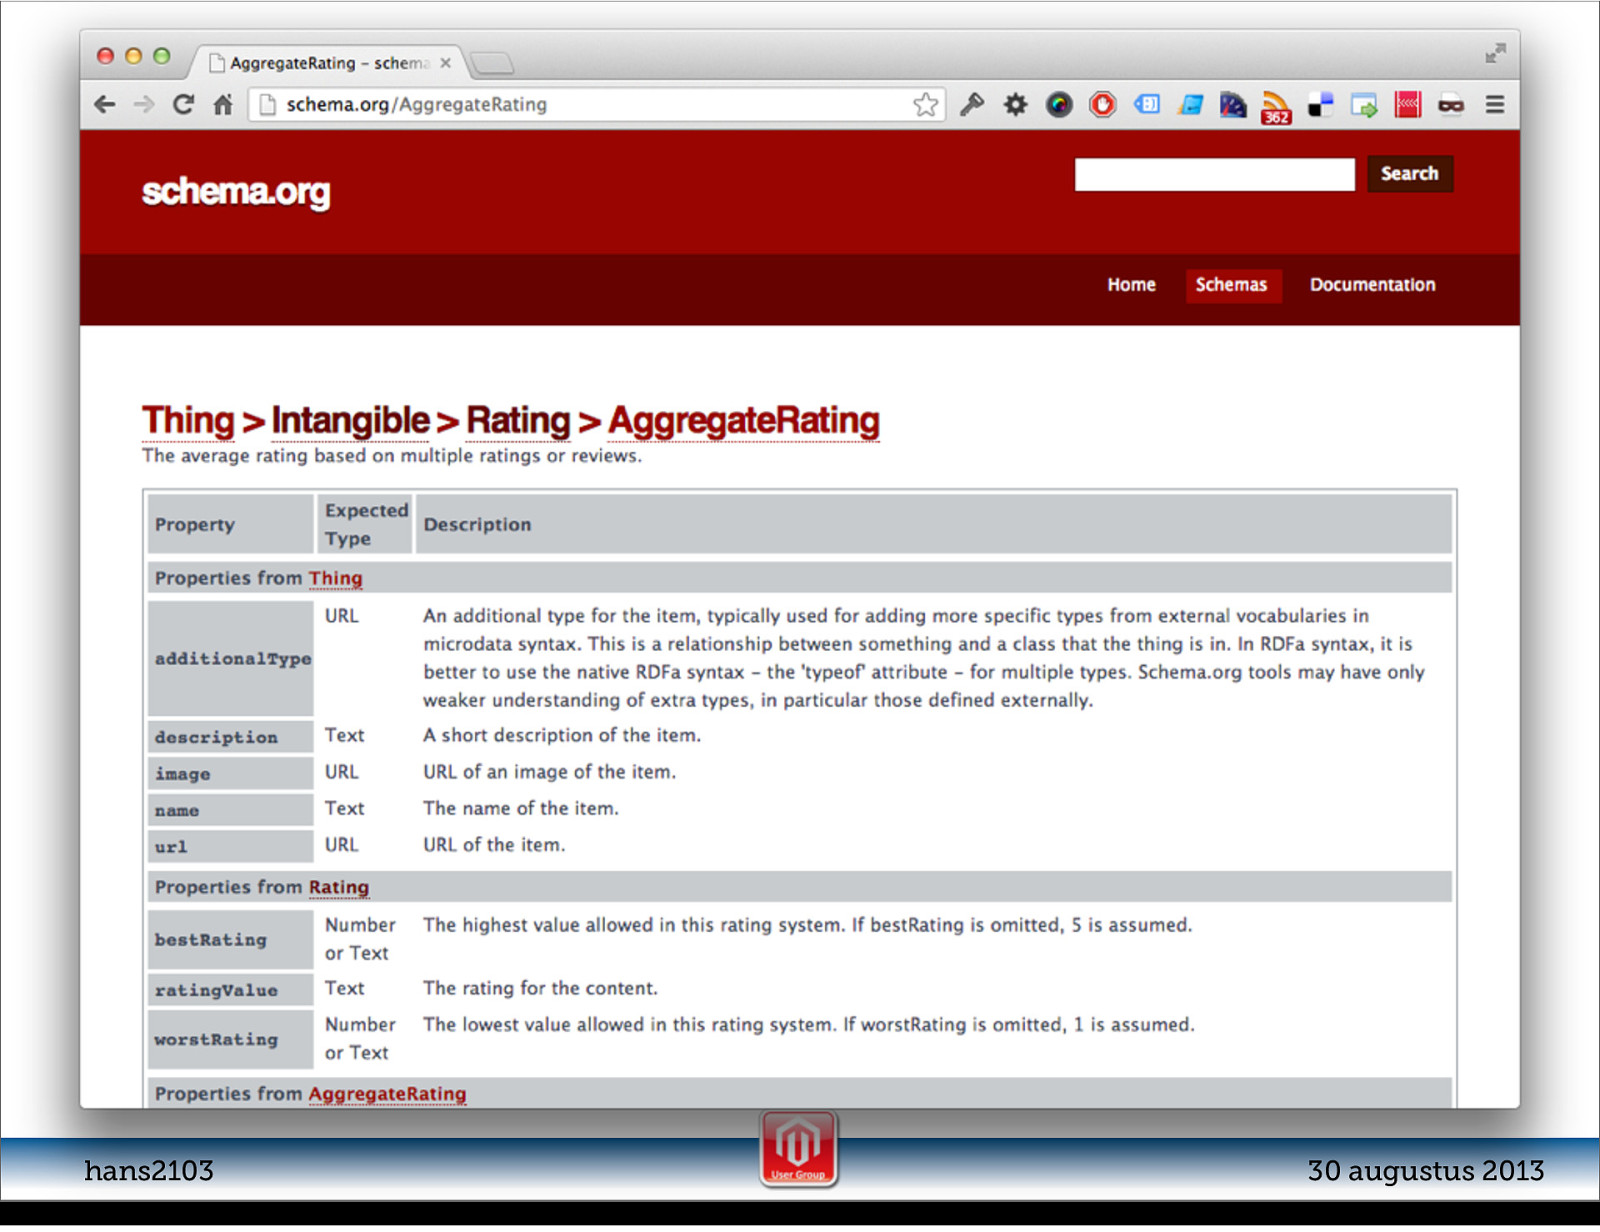Click the 'hans2103' footer text
This screenshot has height=1232, width=1600.
[149, 1170]
